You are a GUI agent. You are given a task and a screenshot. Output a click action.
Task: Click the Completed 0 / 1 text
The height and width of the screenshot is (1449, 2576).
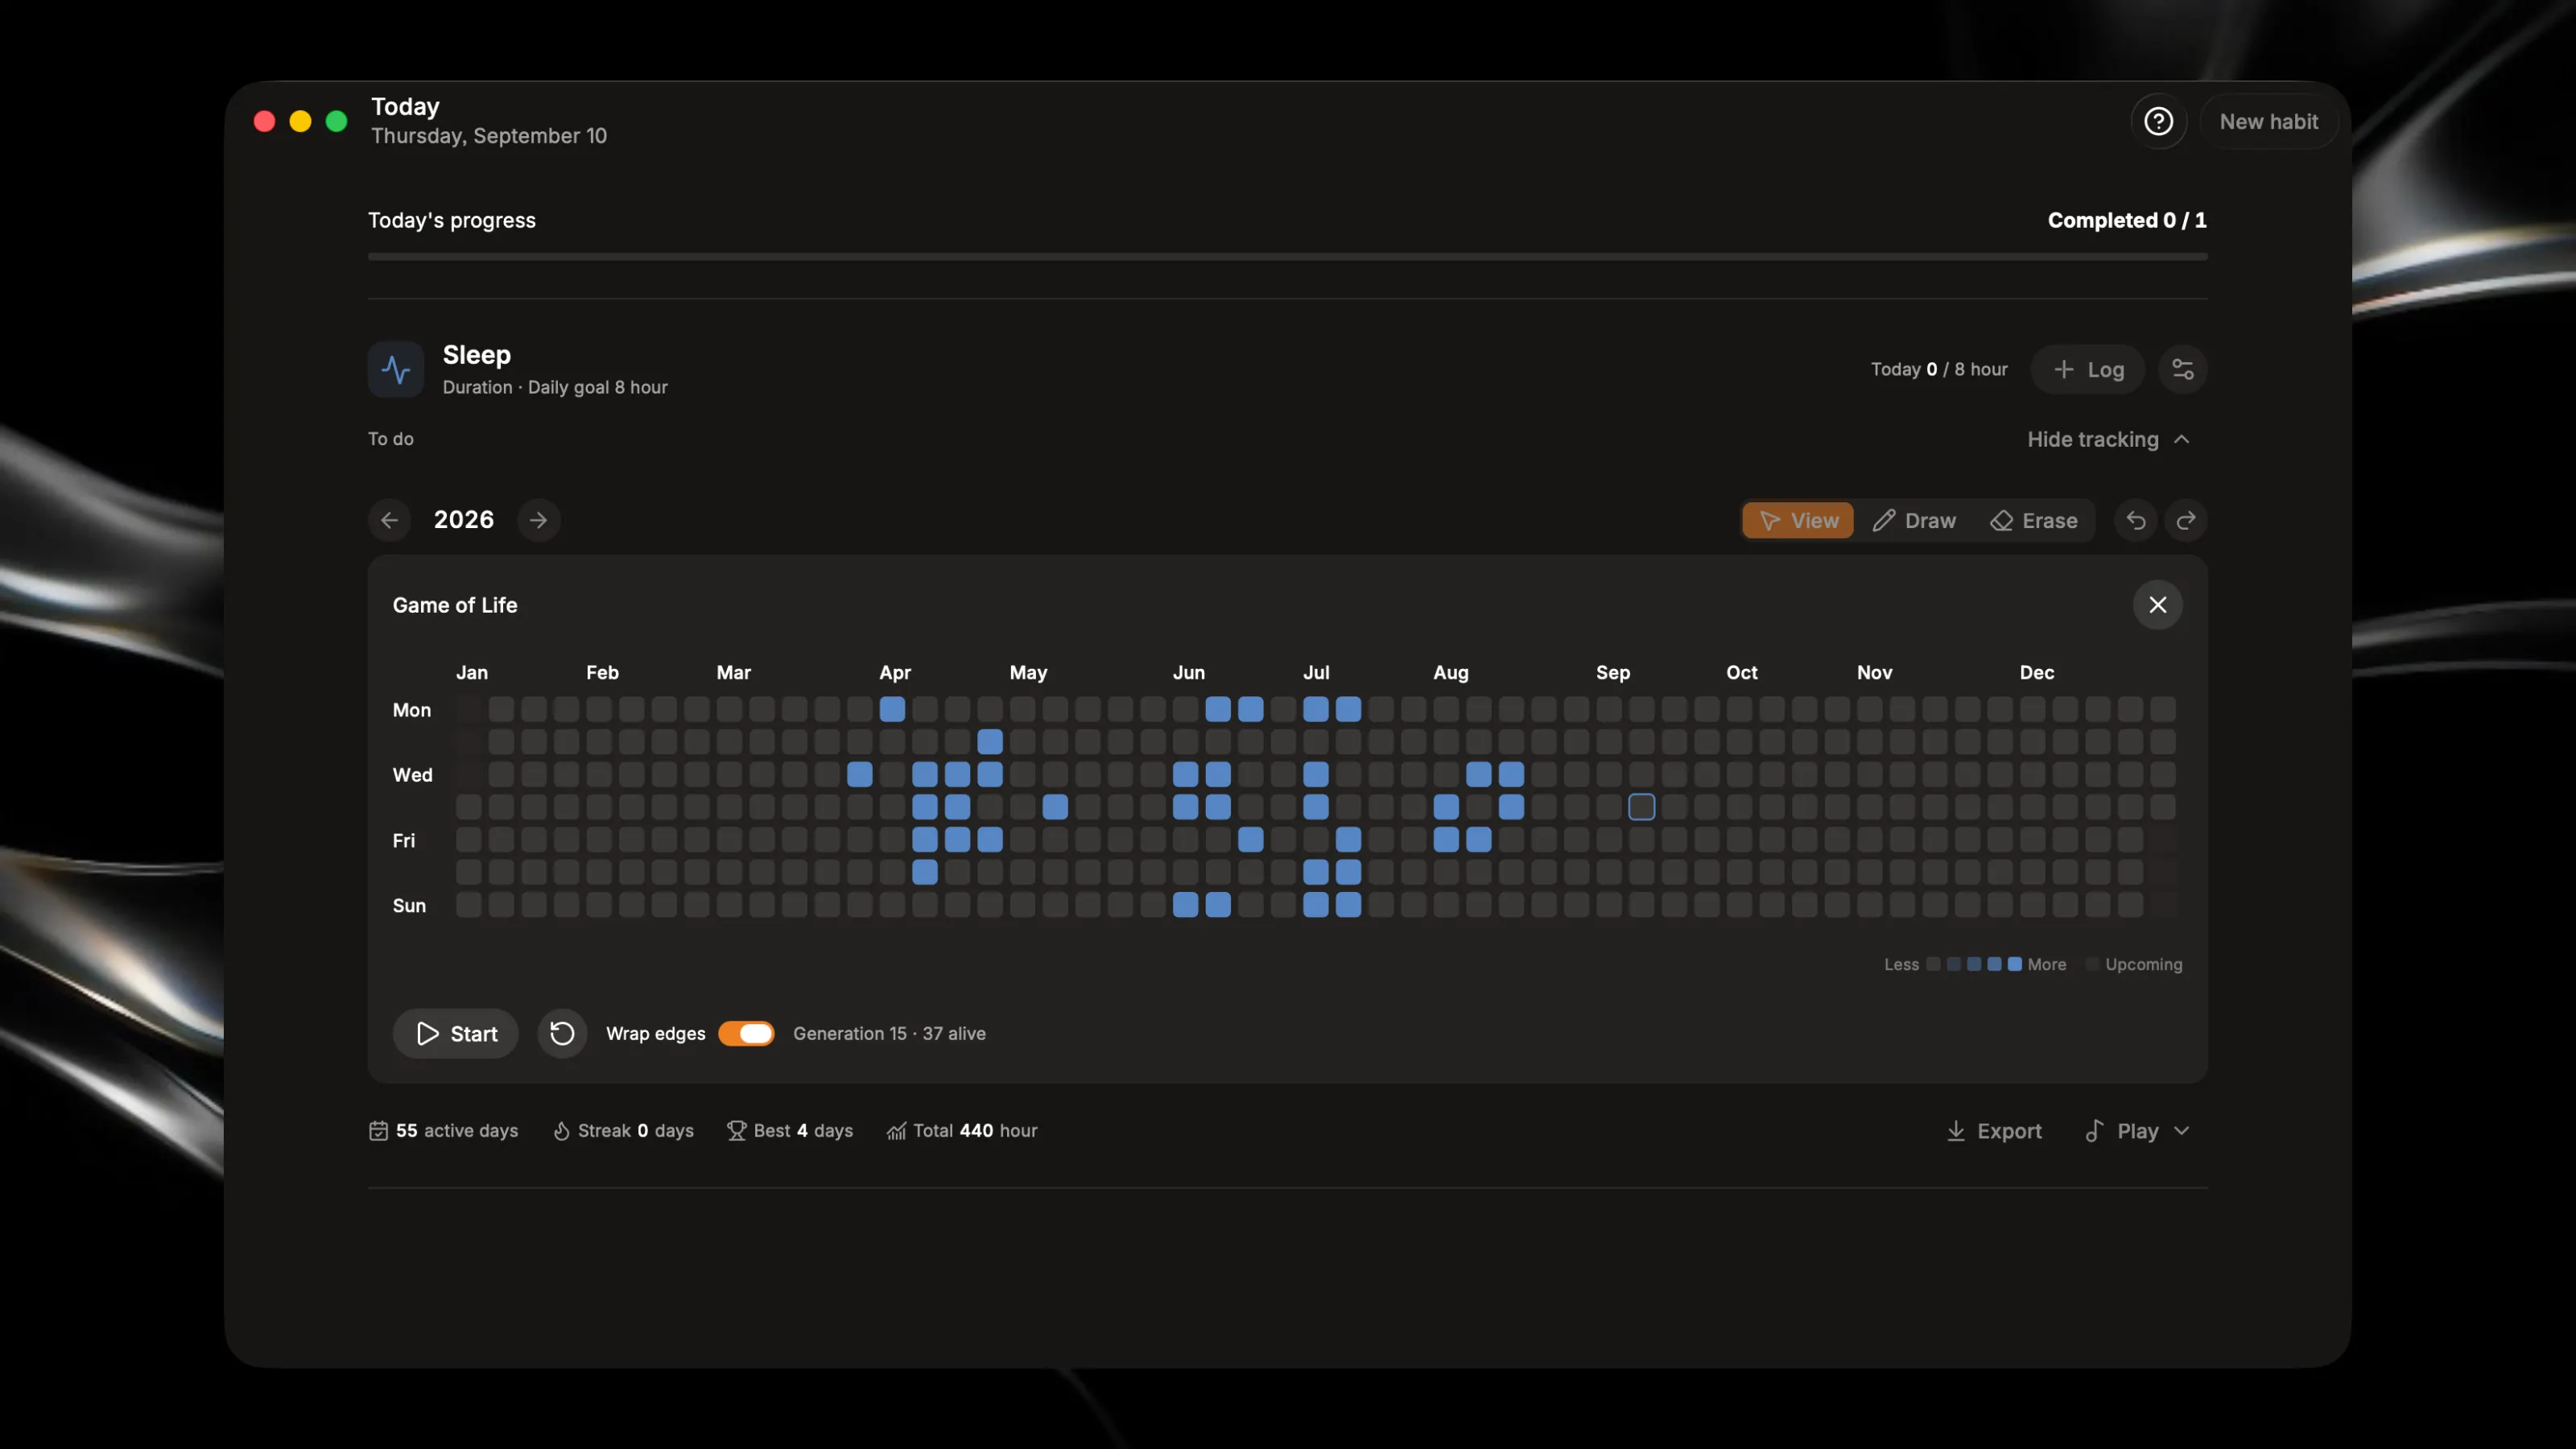coord(2127,220)
